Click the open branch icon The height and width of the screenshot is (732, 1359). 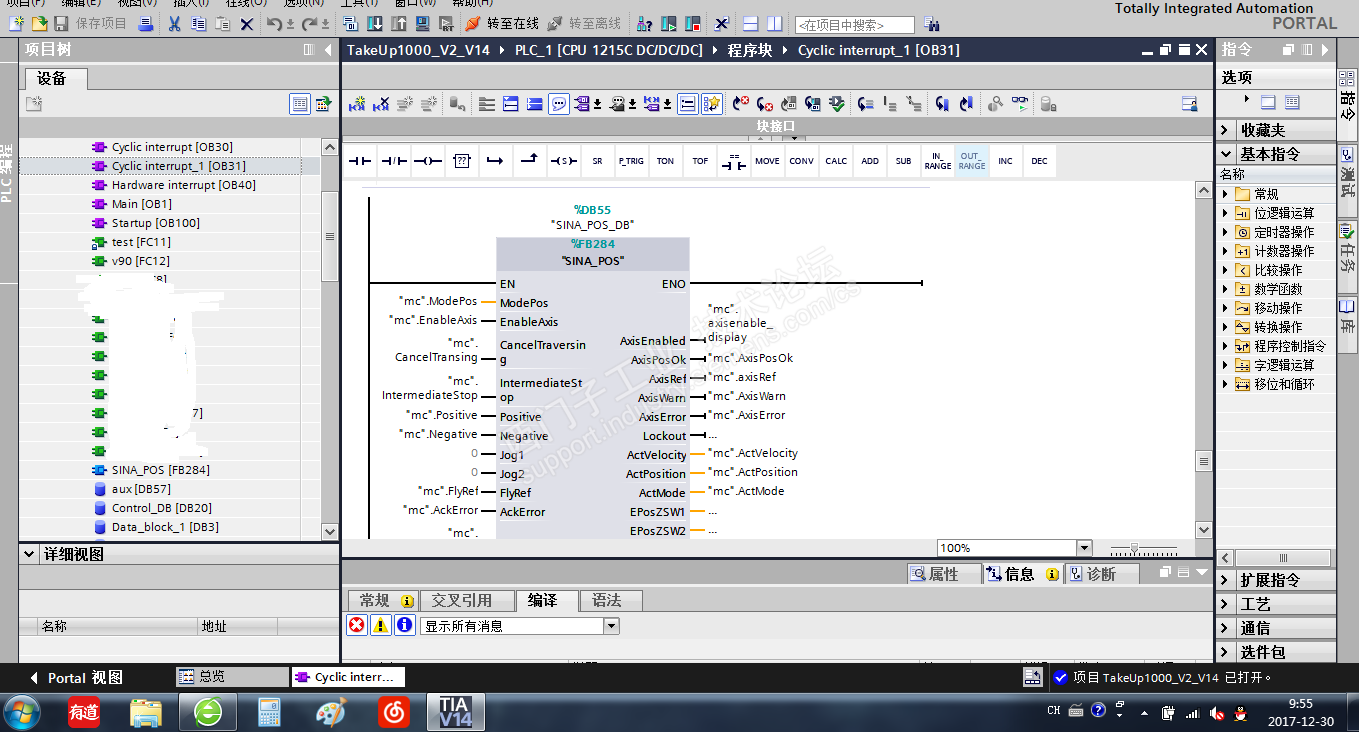pyautogui.click(x=496, y=161)
